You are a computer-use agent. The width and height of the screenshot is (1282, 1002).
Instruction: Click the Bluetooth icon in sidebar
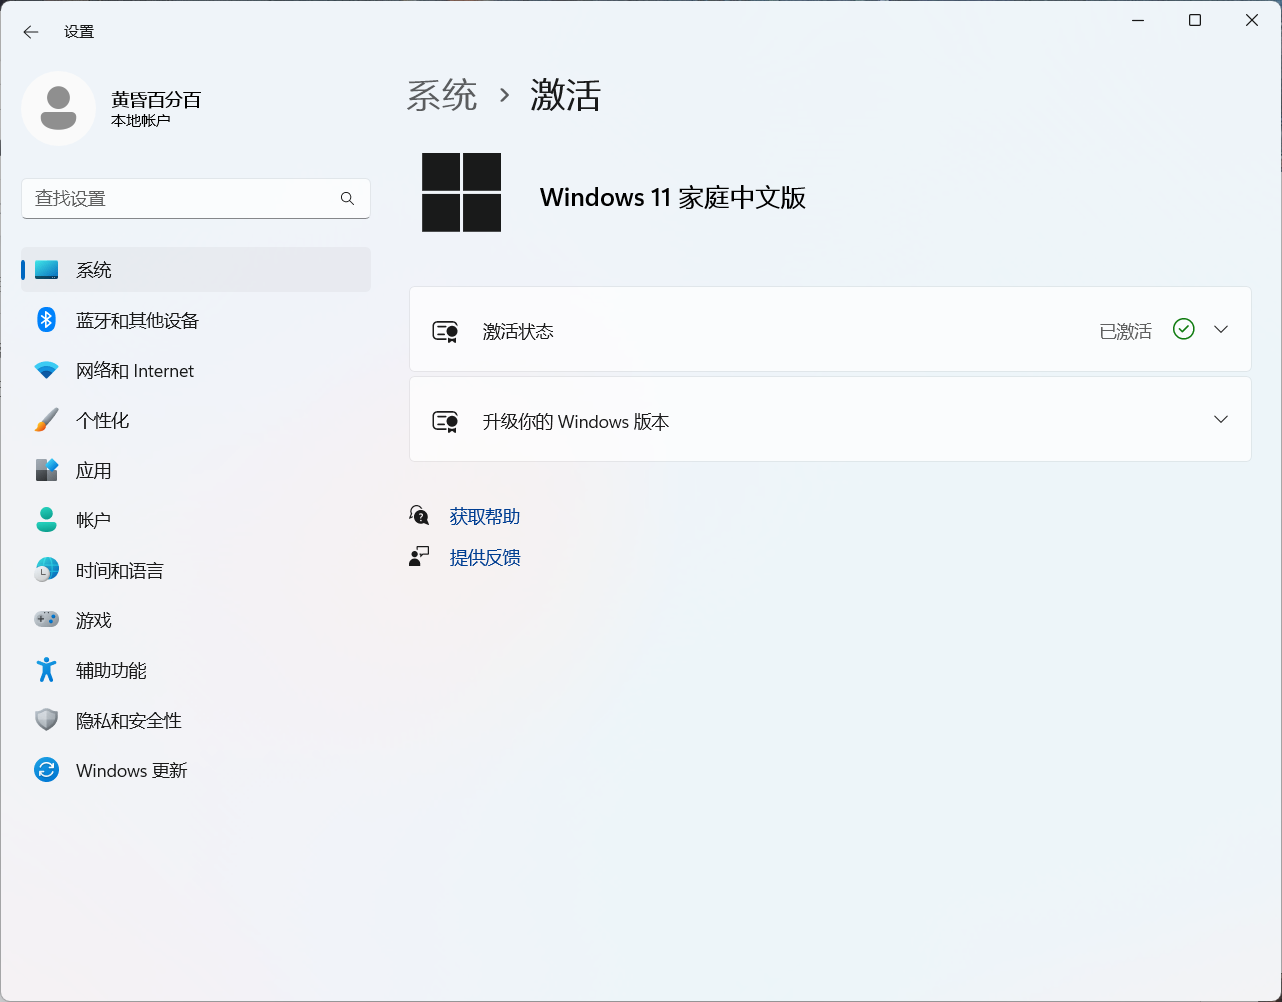(x=46, y=320)
